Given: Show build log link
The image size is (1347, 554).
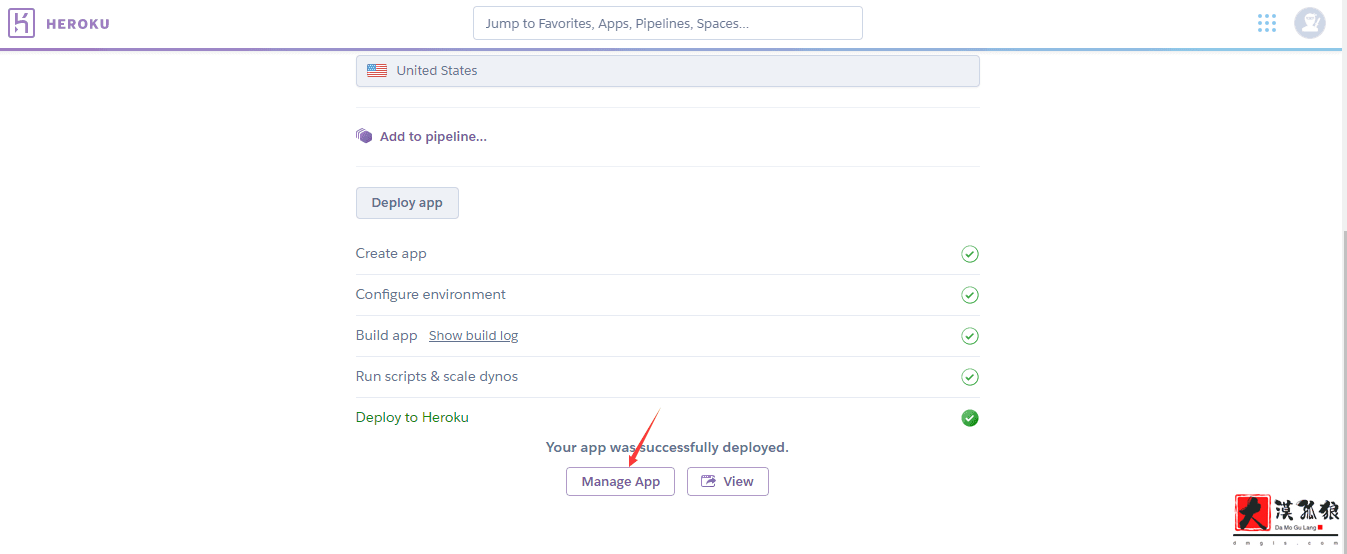Looking at the screenshot, I should (x=473, y=336).
